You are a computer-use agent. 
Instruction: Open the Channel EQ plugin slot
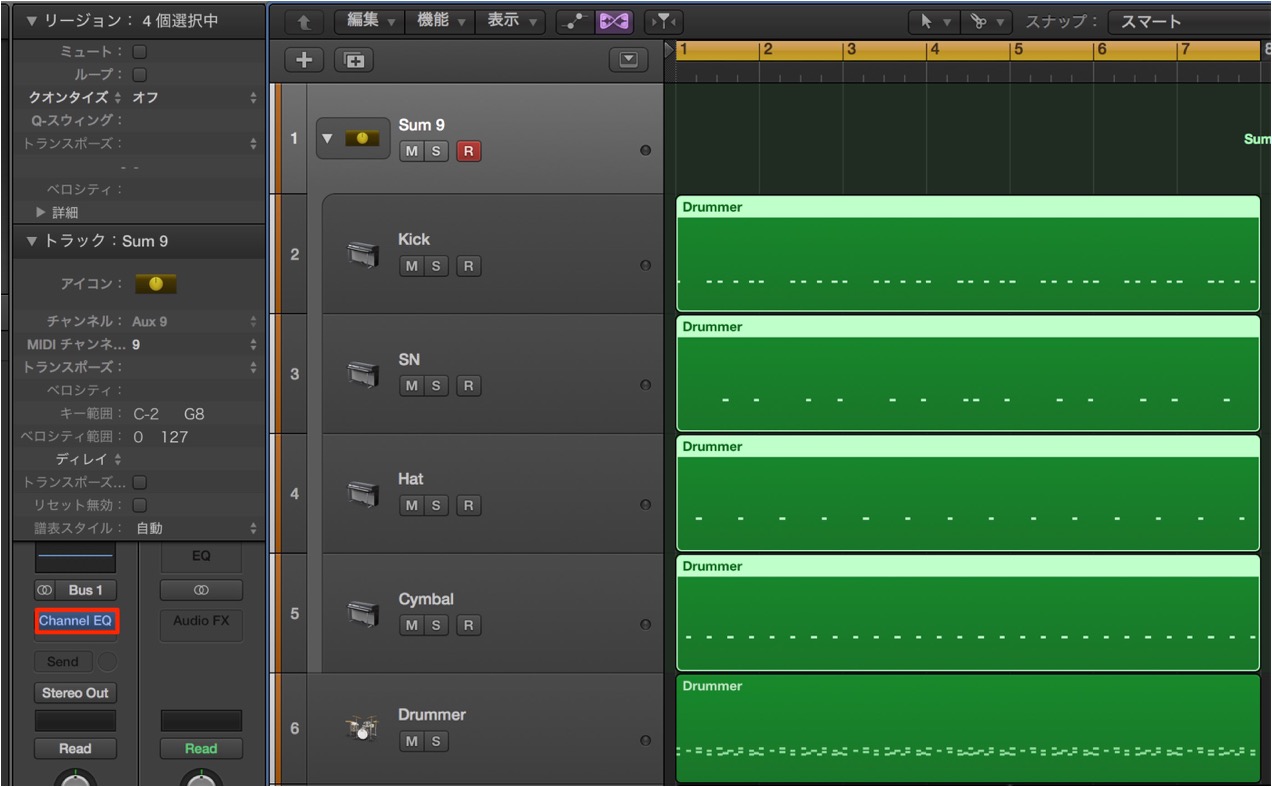(x=76, y=621)
